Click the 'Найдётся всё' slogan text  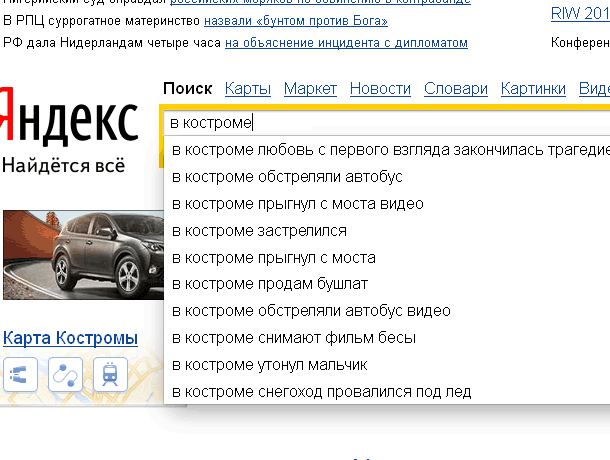(63, 166)
